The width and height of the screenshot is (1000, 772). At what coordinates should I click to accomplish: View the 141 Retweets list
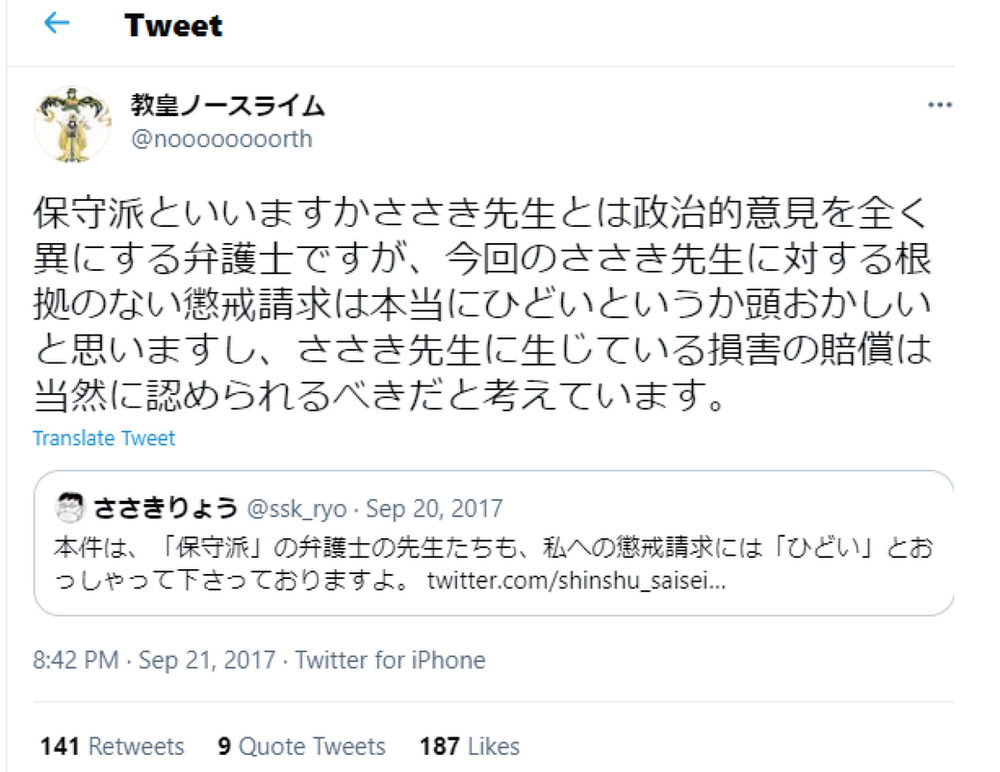112,746
